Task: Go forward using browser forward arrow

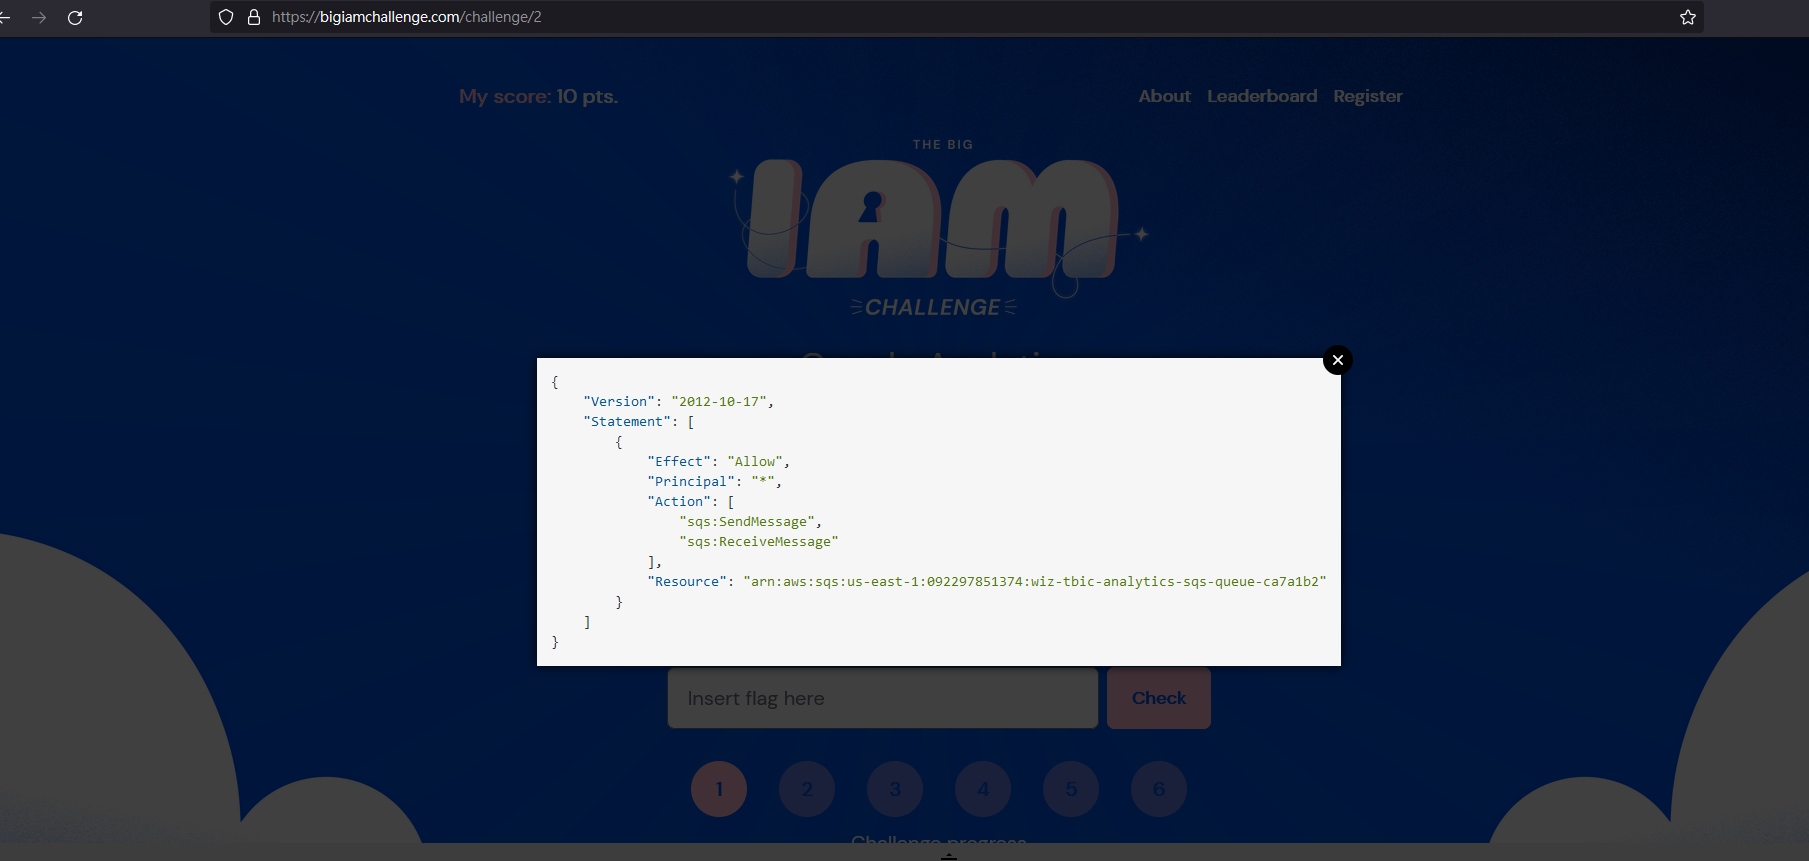Action: click(x=39, y=18)
